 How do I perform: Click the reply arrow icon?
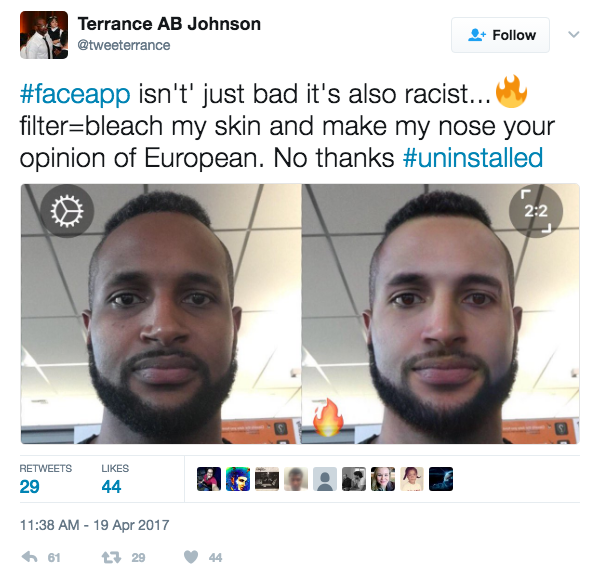[x=30, y=557]
